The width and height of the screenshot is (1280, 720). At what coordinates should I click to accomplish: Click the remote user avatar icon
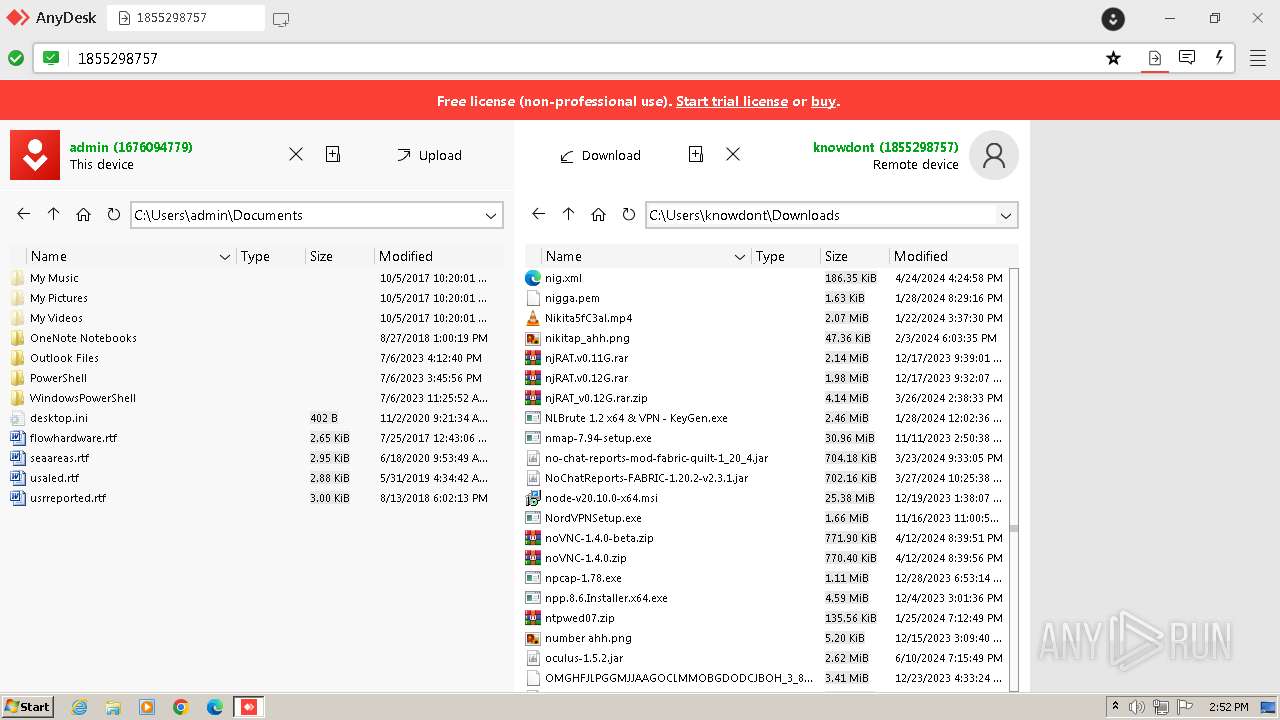click(x=994, y=155)
